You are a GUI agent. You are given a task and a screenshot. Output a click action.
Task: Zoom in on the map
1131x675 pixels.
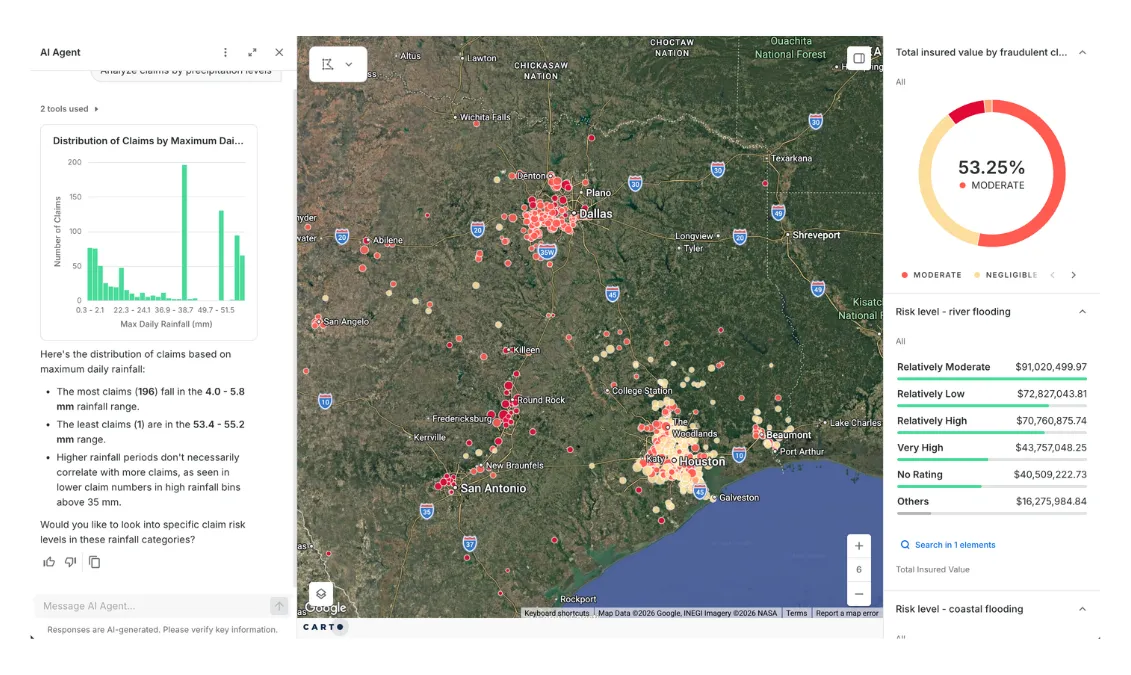pos(858,546)
